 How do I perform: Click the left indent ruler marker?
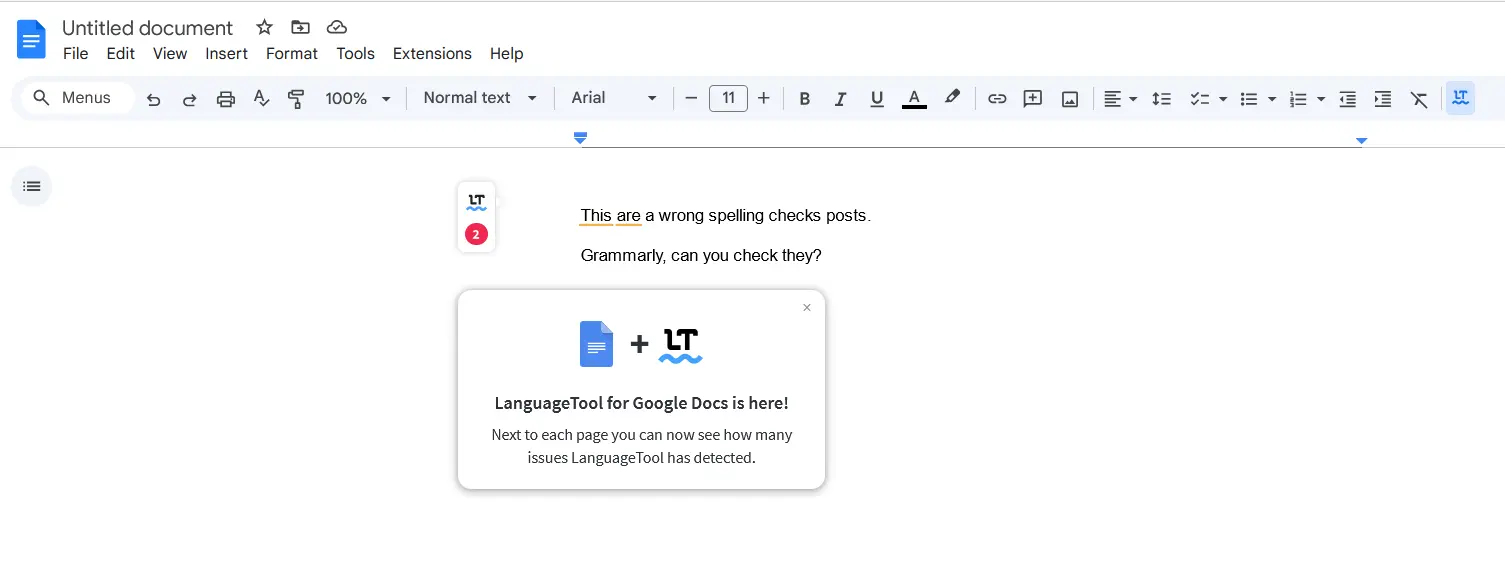point(580,138)
